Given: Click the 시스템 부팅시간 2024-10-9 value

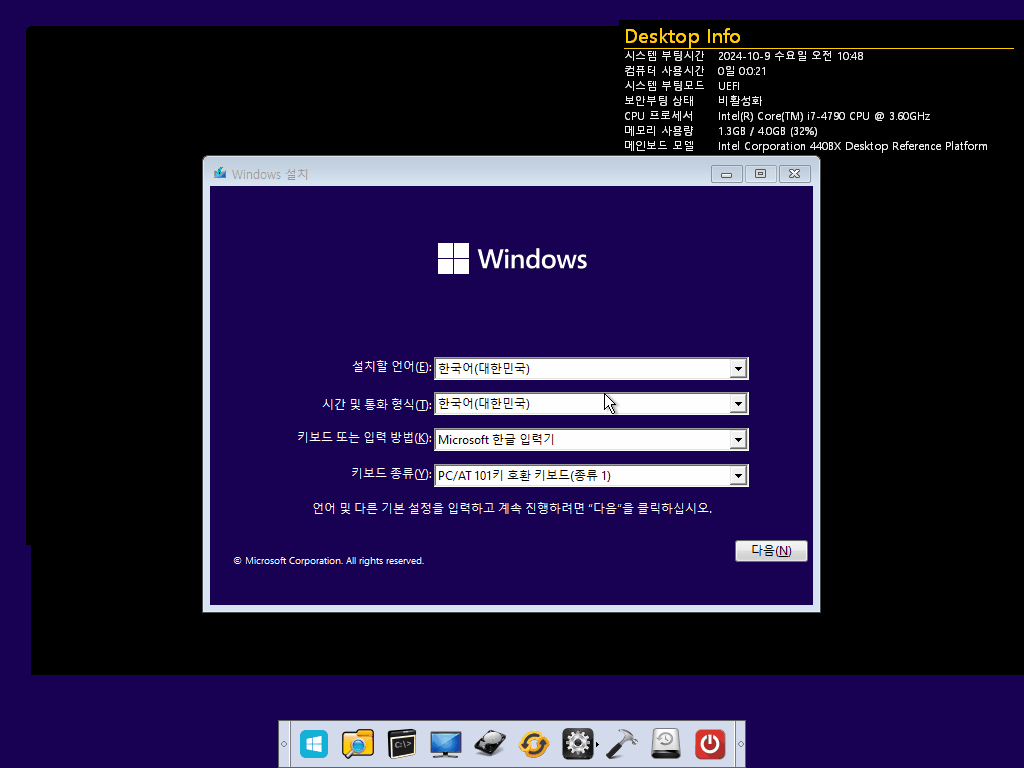Looking at the screenshot, I should tap(790, 56).
